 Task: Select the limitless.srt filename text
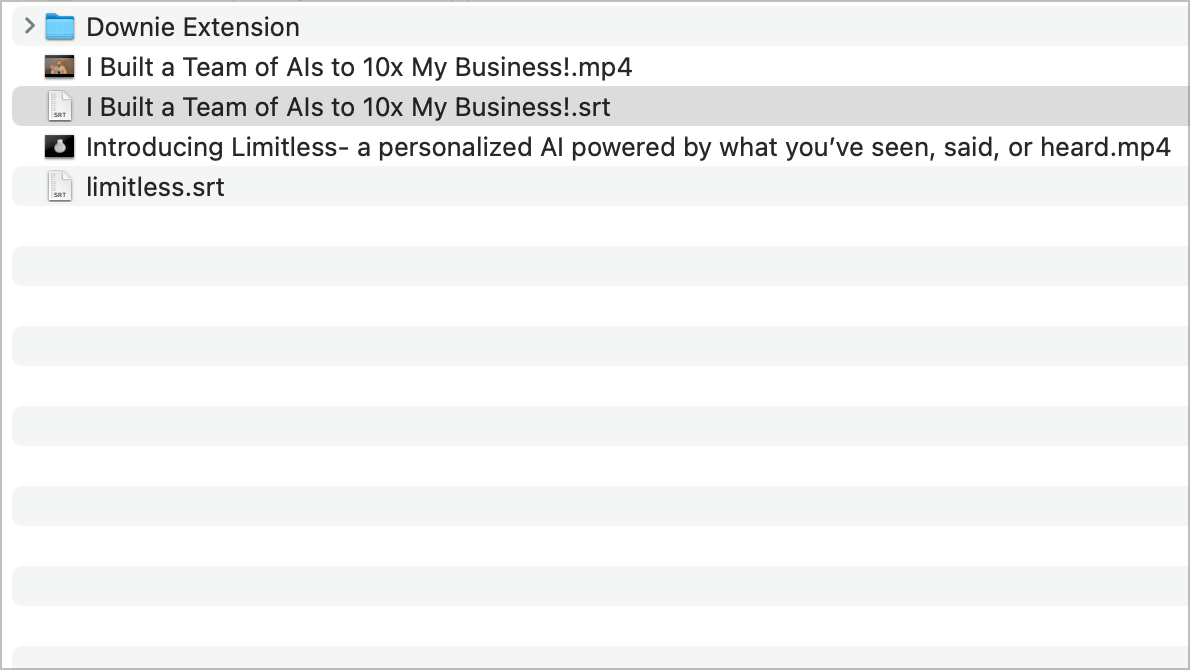point(156,187)
